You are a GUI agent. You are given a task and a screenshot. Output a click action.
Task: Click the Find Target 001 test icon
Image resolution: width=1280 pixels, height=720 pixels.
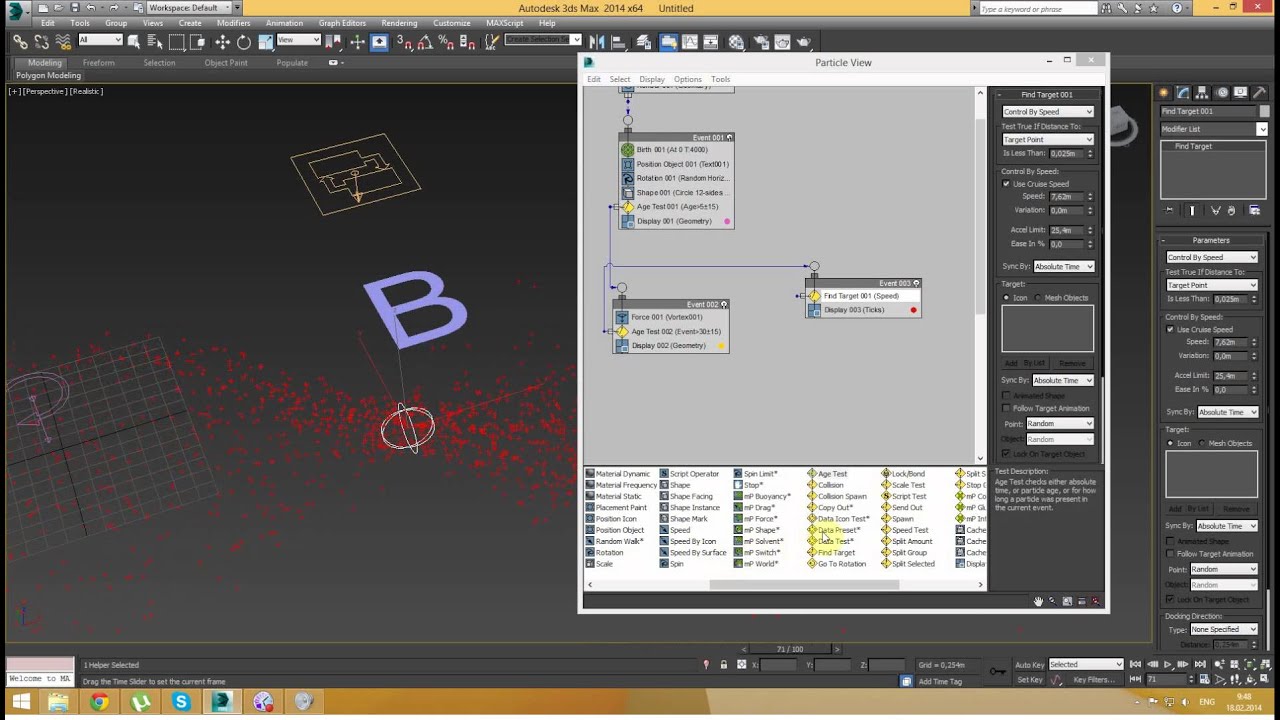coord(814,296)
